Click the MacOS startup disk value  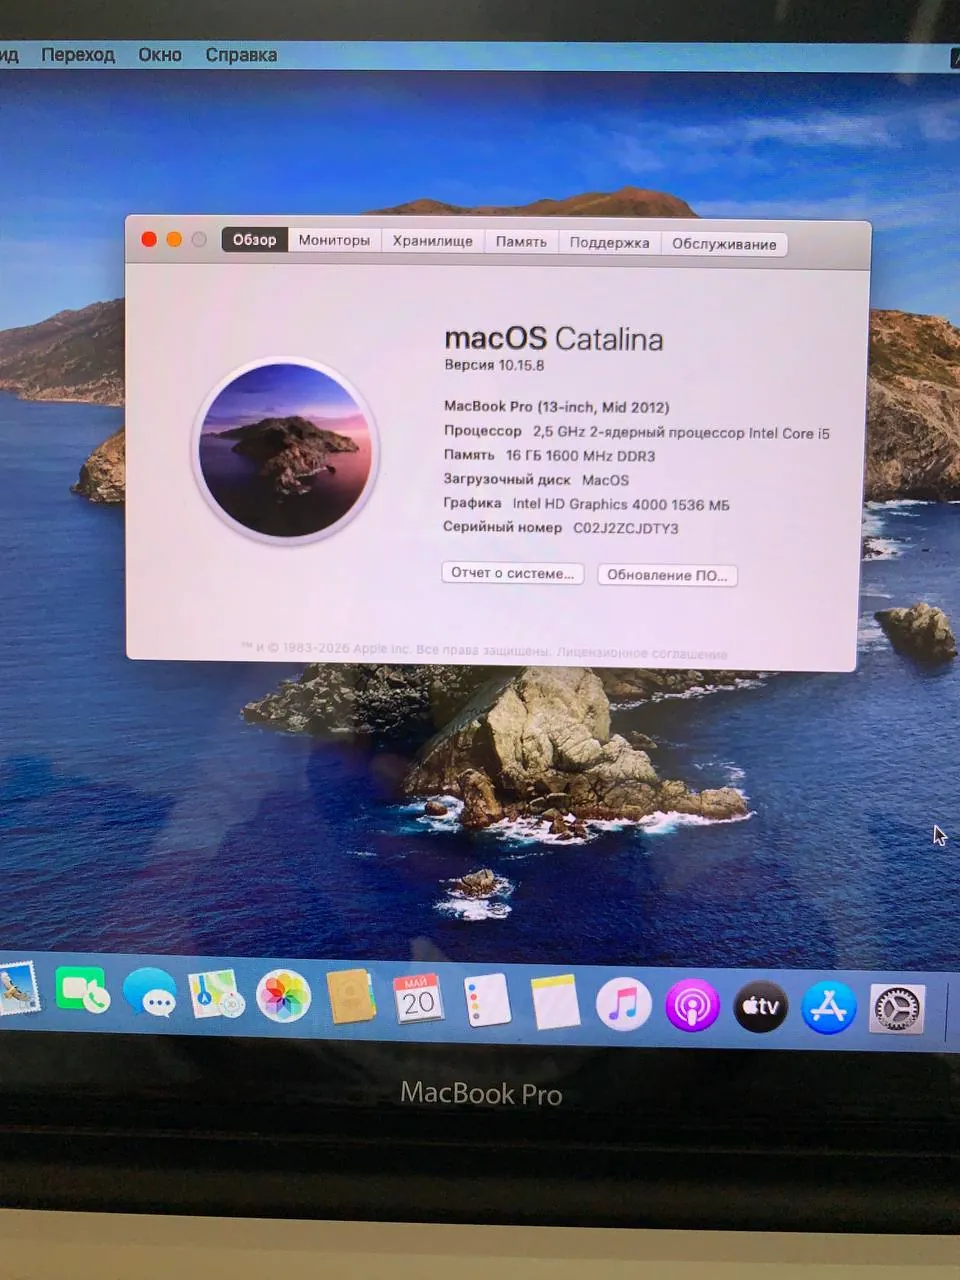point(605,480)
